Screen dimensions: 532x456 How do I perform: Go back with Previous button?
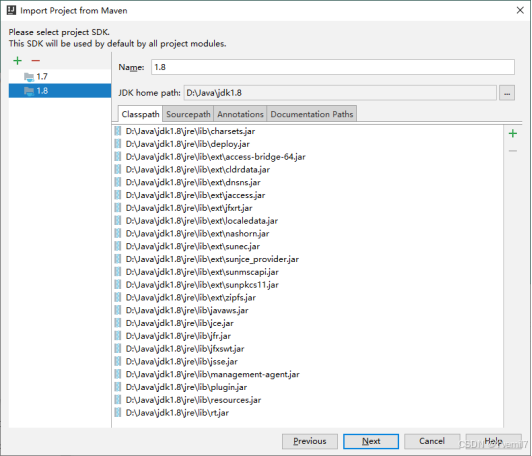310,441
